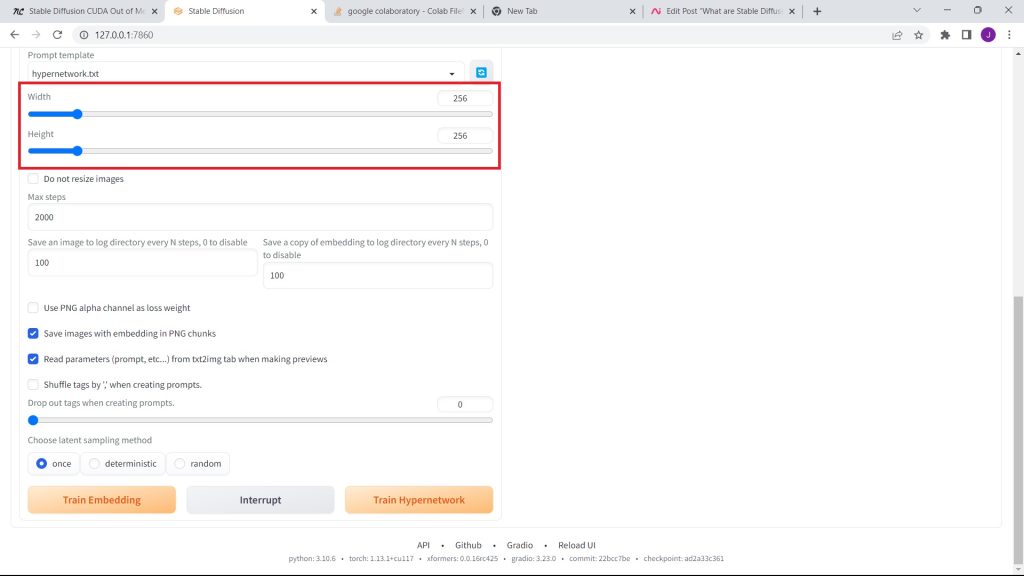Toggle the browser side panel icon
The height and width of the screenshot is (576, 1024).
click(966, 35)
